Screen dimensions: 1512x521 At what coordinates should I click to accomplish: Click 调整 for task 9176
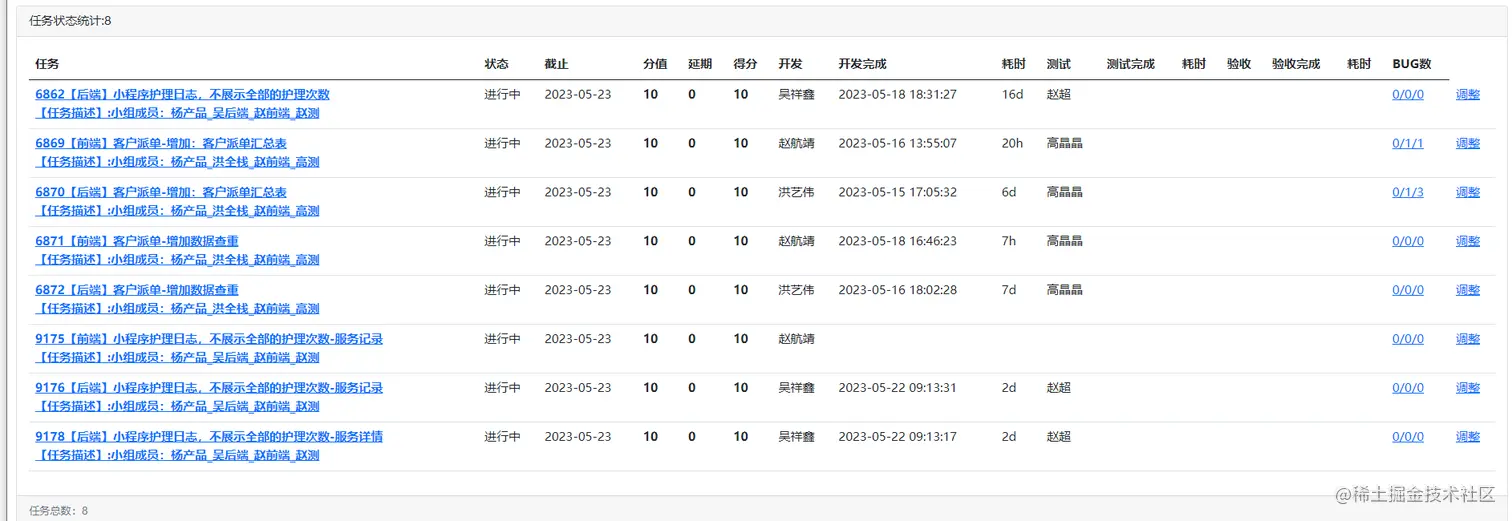[1468, 388]
